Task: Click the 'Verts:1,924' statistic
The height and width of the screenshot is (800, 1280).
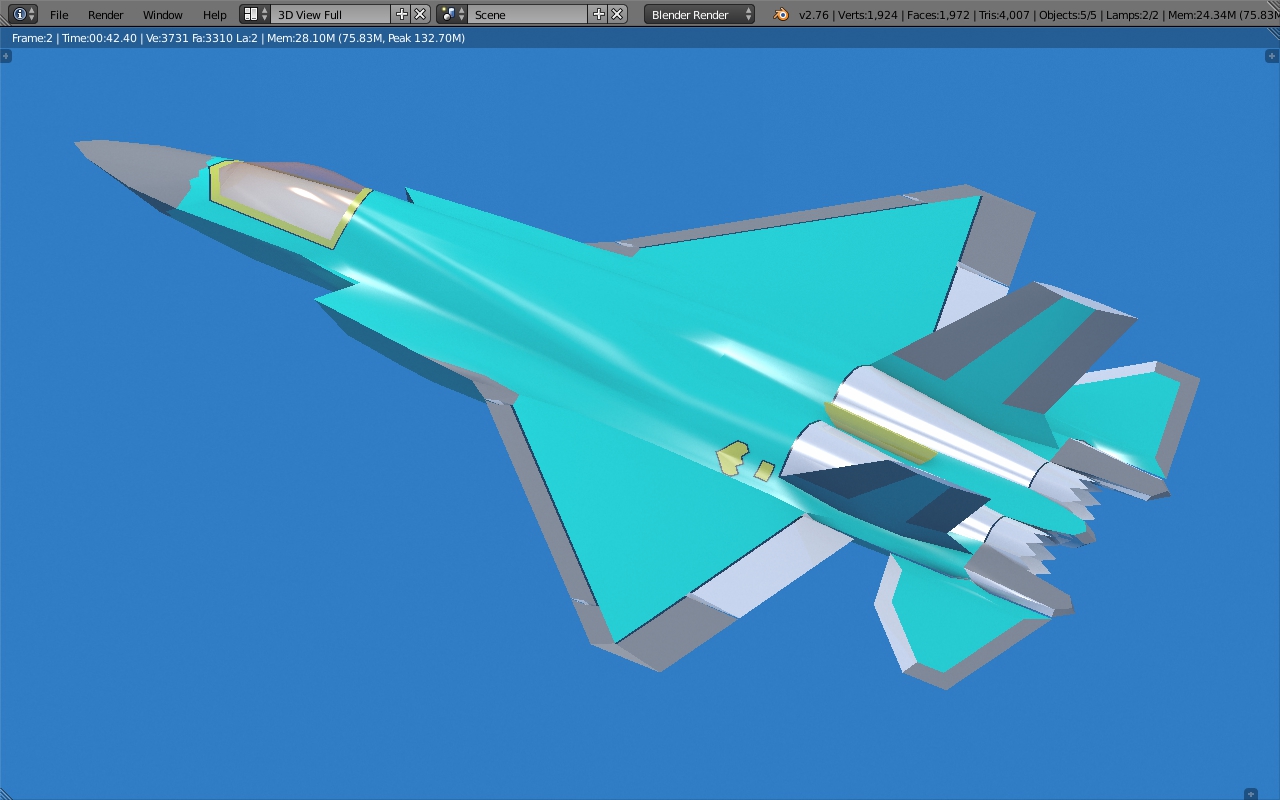Action: tap(867, 15)
